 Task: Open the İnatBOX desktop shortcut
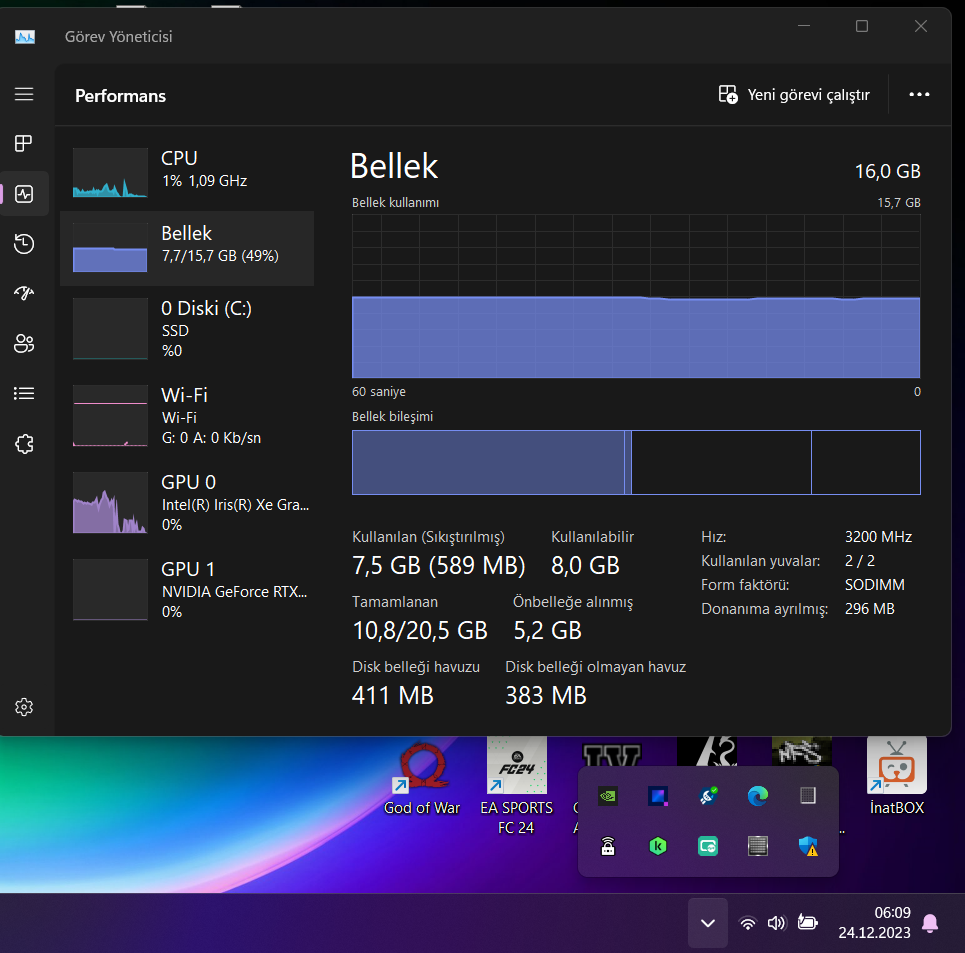click(x=897, y=777)
